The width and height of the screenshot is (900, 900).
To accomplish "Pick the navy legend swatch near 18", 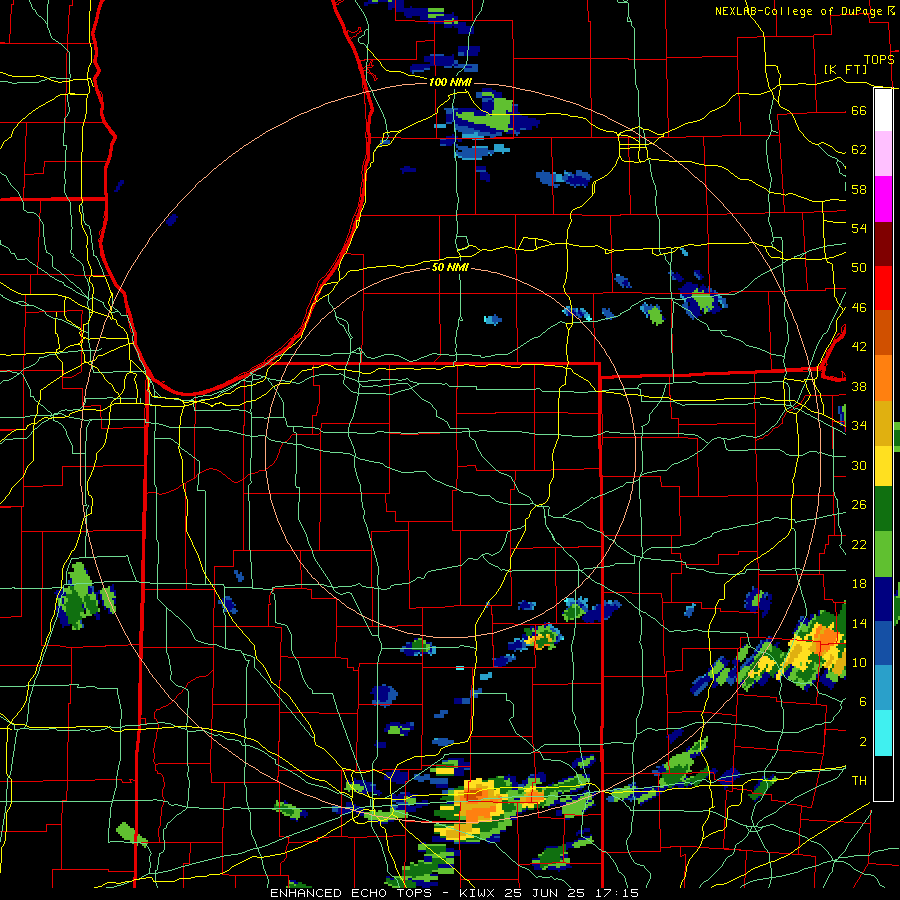I will [883, 599].
